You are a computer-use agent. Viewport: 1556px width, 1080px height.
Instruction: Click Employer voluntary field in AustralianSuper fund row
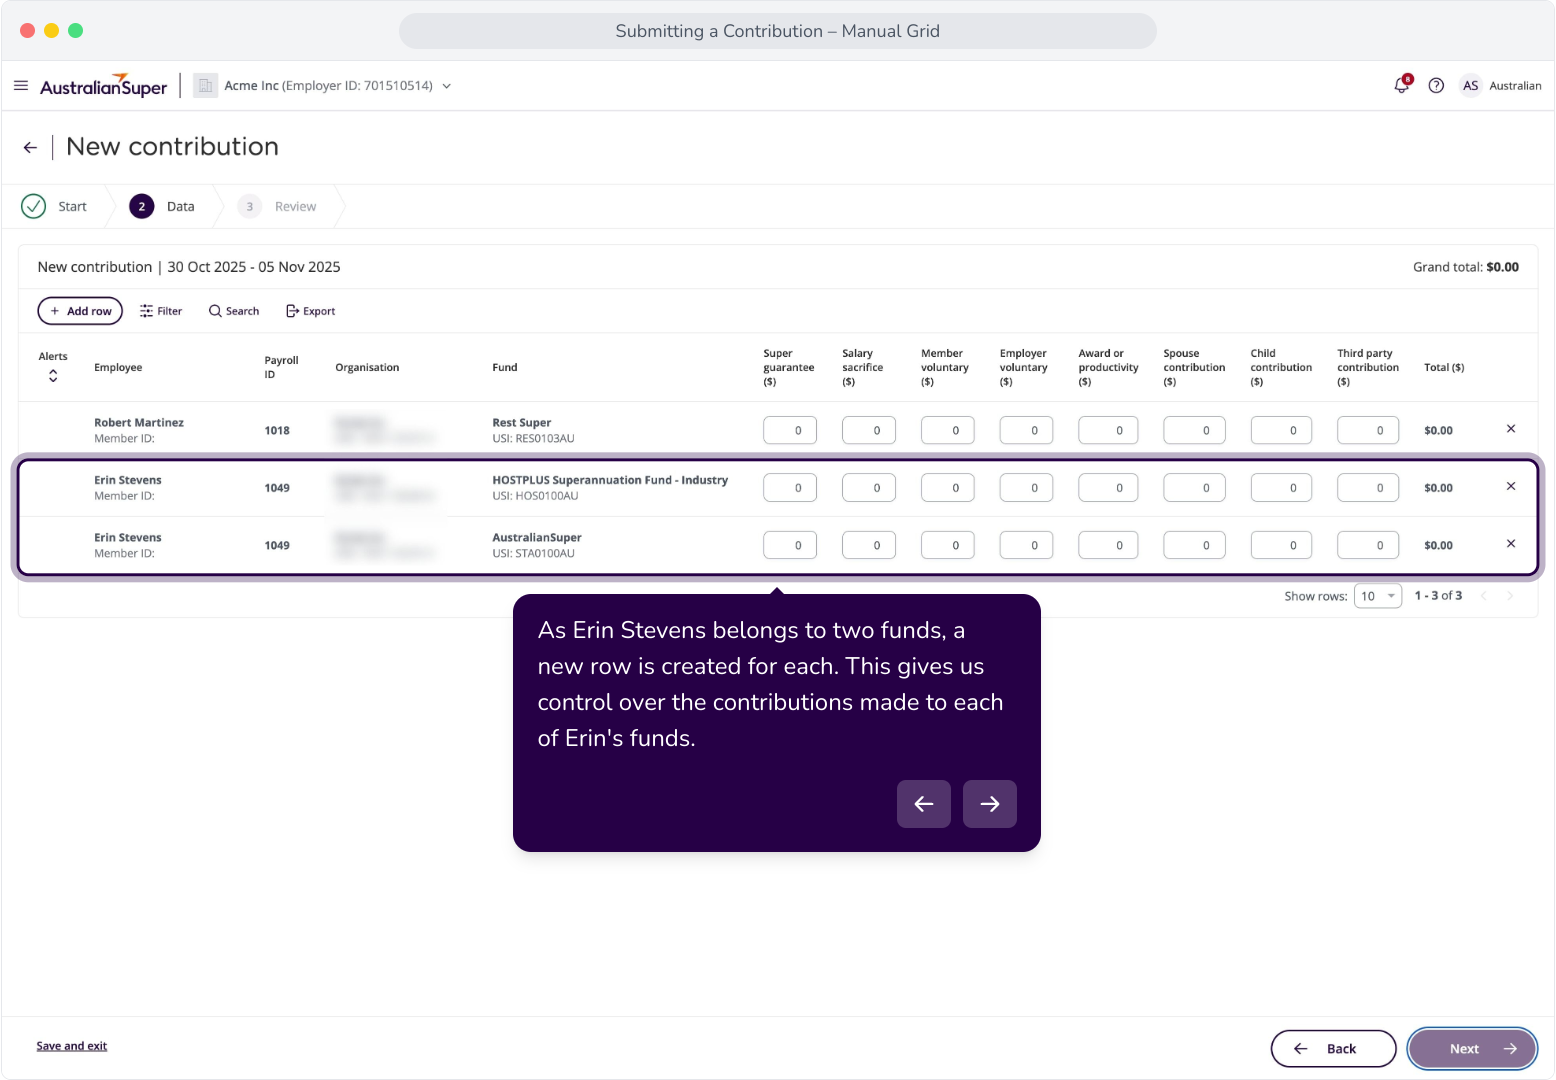tap(1027, 545)
